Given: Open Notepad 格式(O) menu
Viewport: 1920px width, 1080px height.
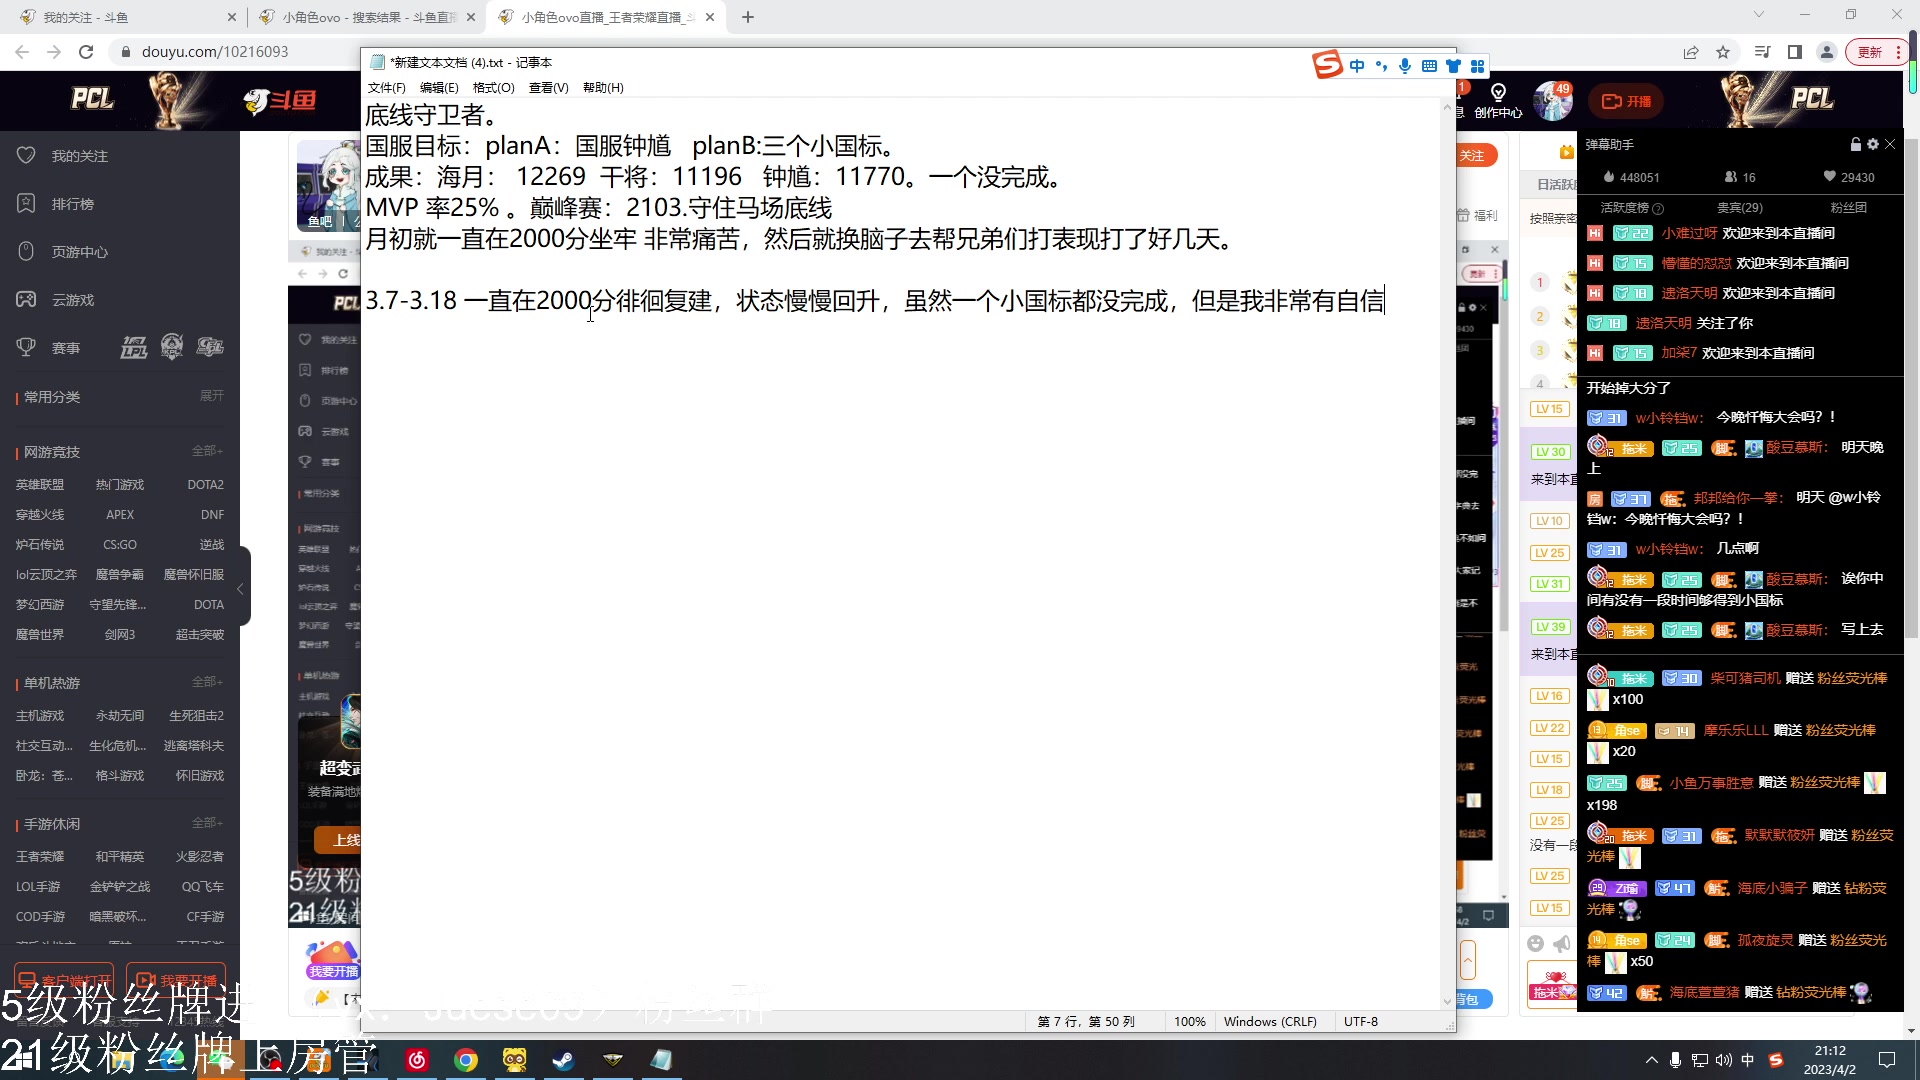Looking at the screenshot, I should [493, 88].
